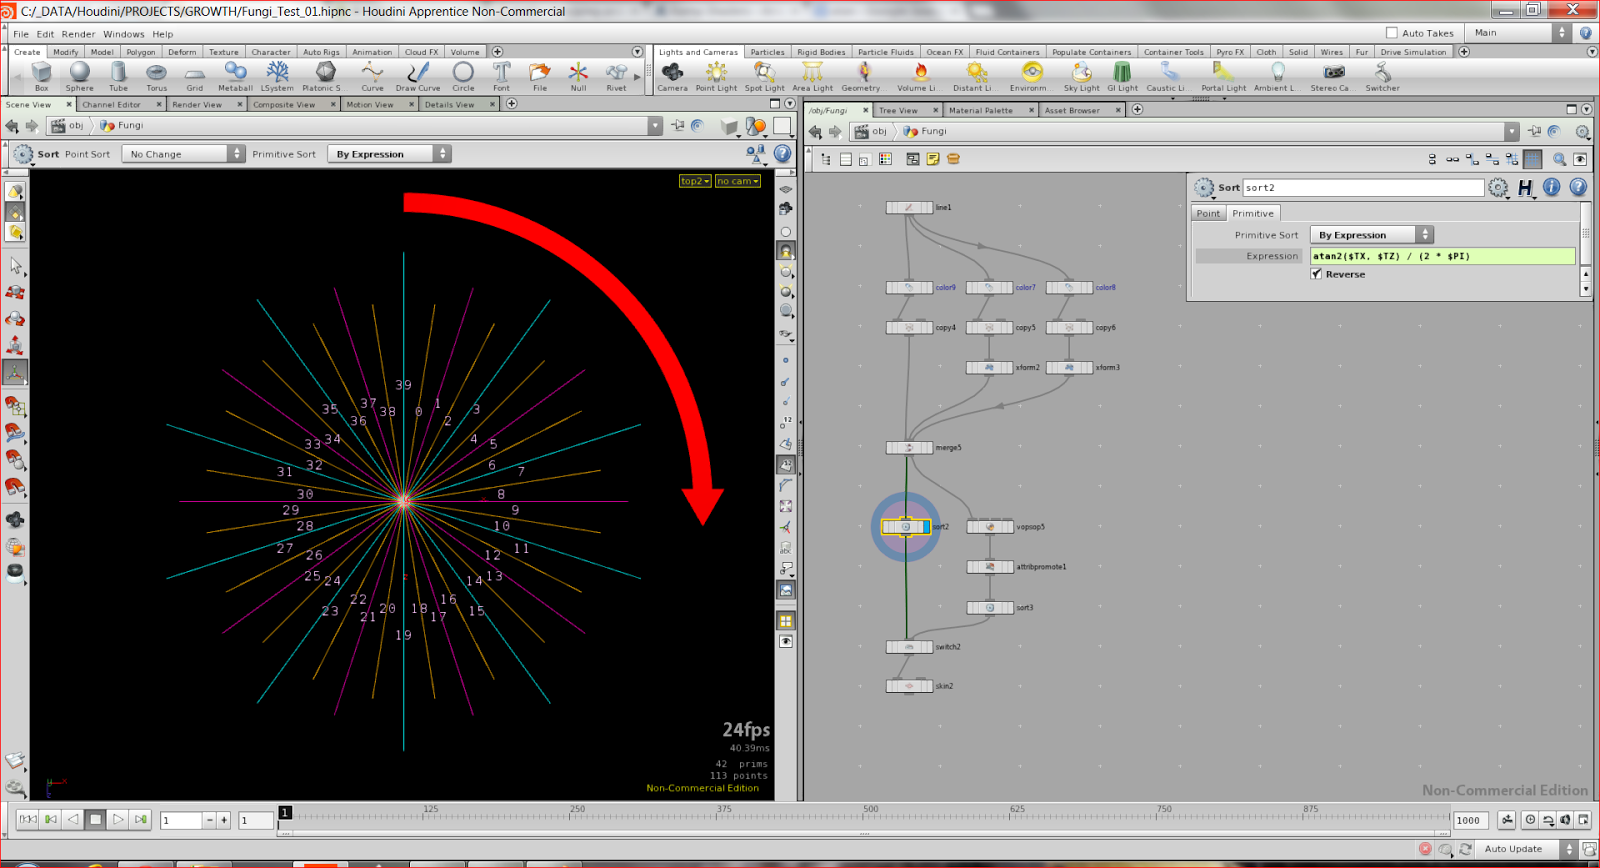Viewport: 1600px width, 868px height.
Task: Create a Sky Light
Action: (x=1081, y=76)
